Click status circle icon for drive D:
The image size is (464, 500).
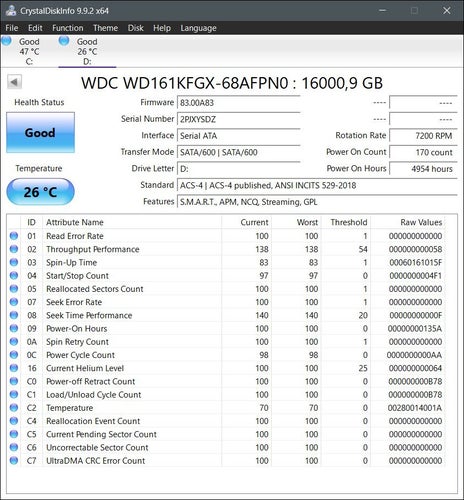point(64,41)
